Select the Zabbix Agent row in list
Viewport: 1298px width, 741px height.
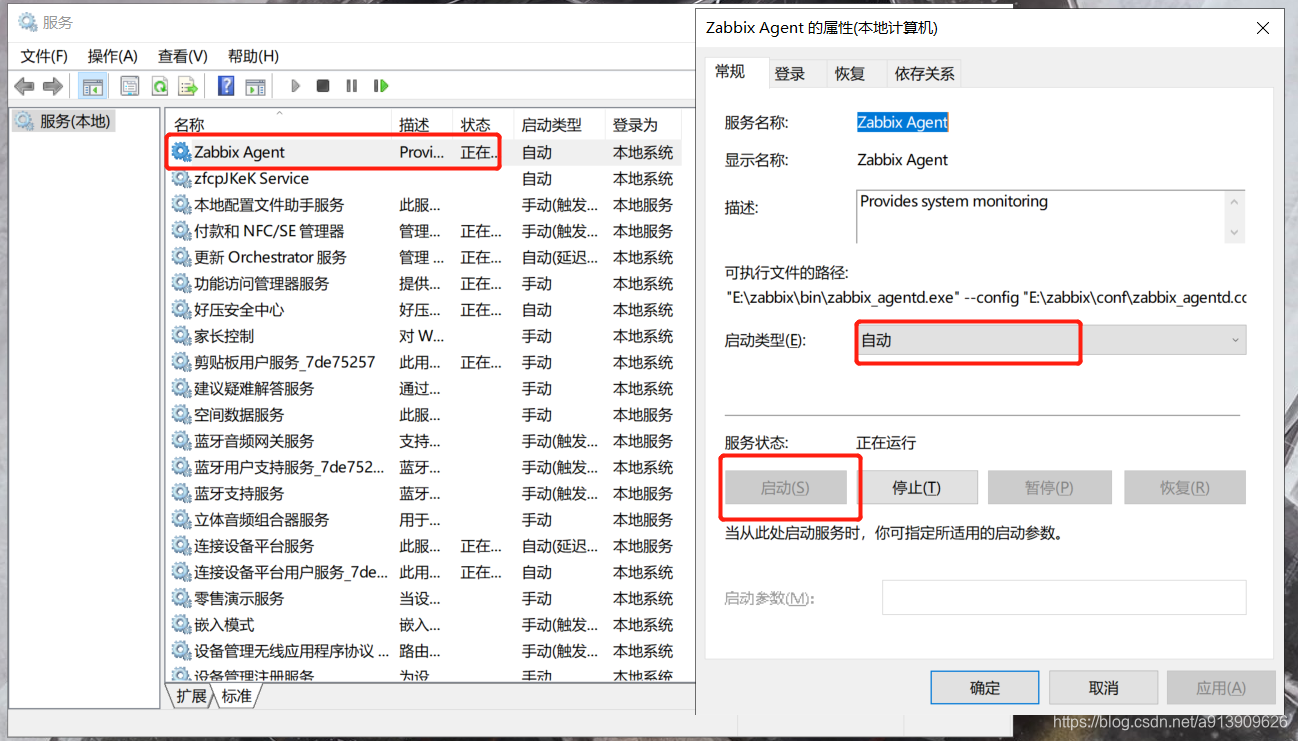tap(424, 152)
